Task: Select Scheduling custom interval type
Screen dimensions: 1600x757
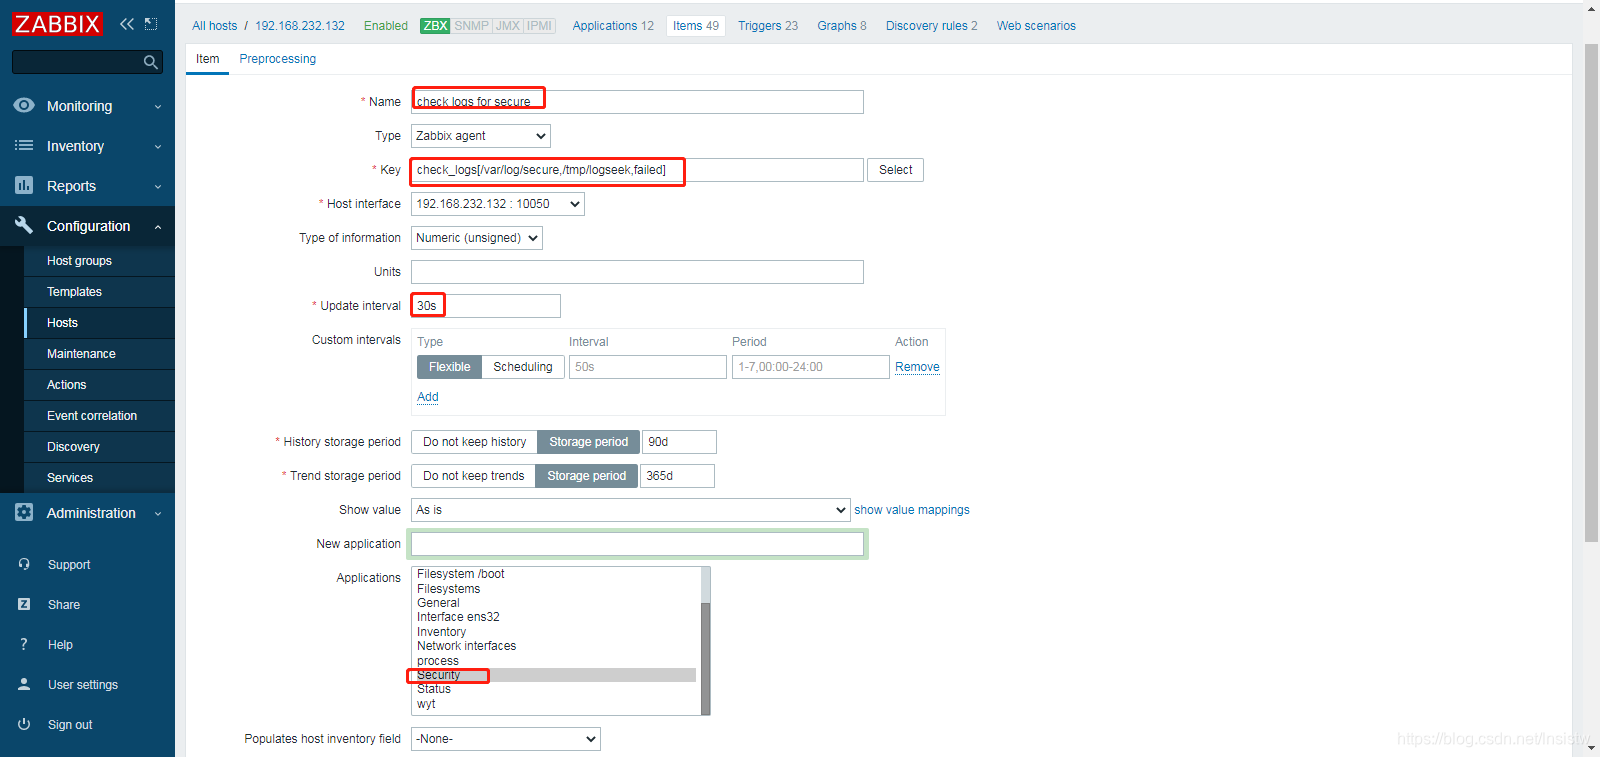Action: (523, 367)
